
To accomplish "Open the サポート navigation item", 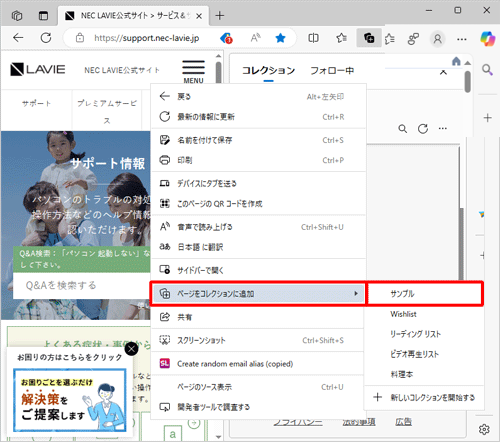I will [36, 103].
